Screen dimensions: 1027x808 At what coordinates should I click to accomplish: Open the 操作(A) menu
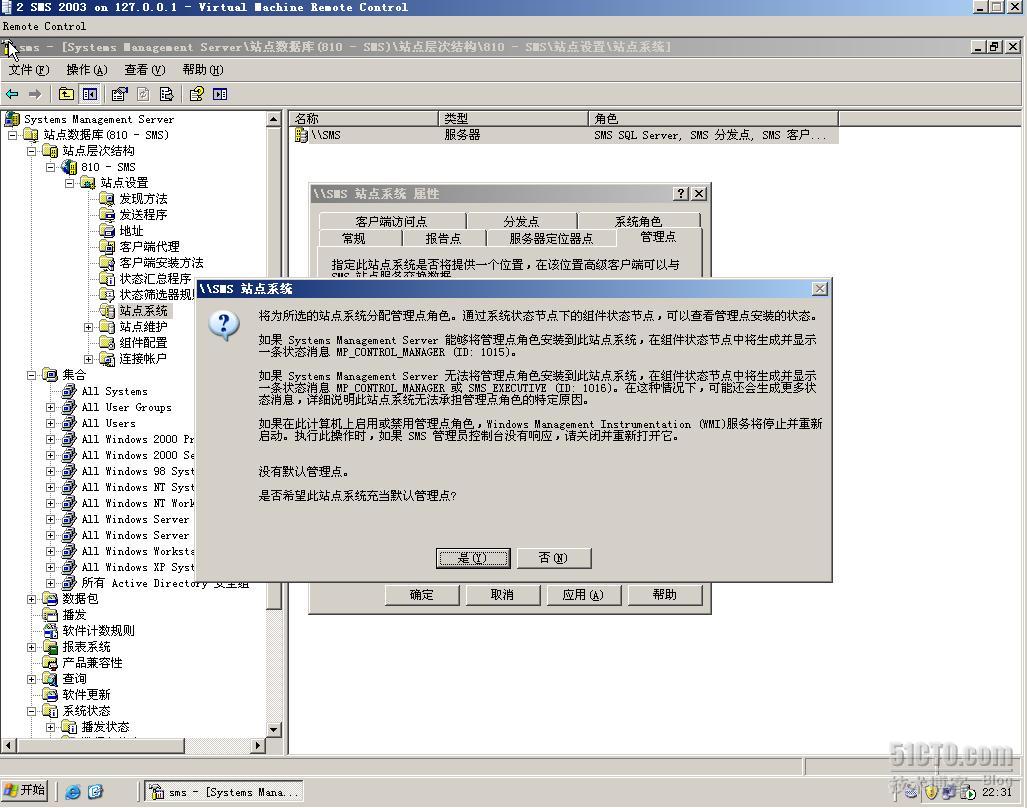click(86, 70)
